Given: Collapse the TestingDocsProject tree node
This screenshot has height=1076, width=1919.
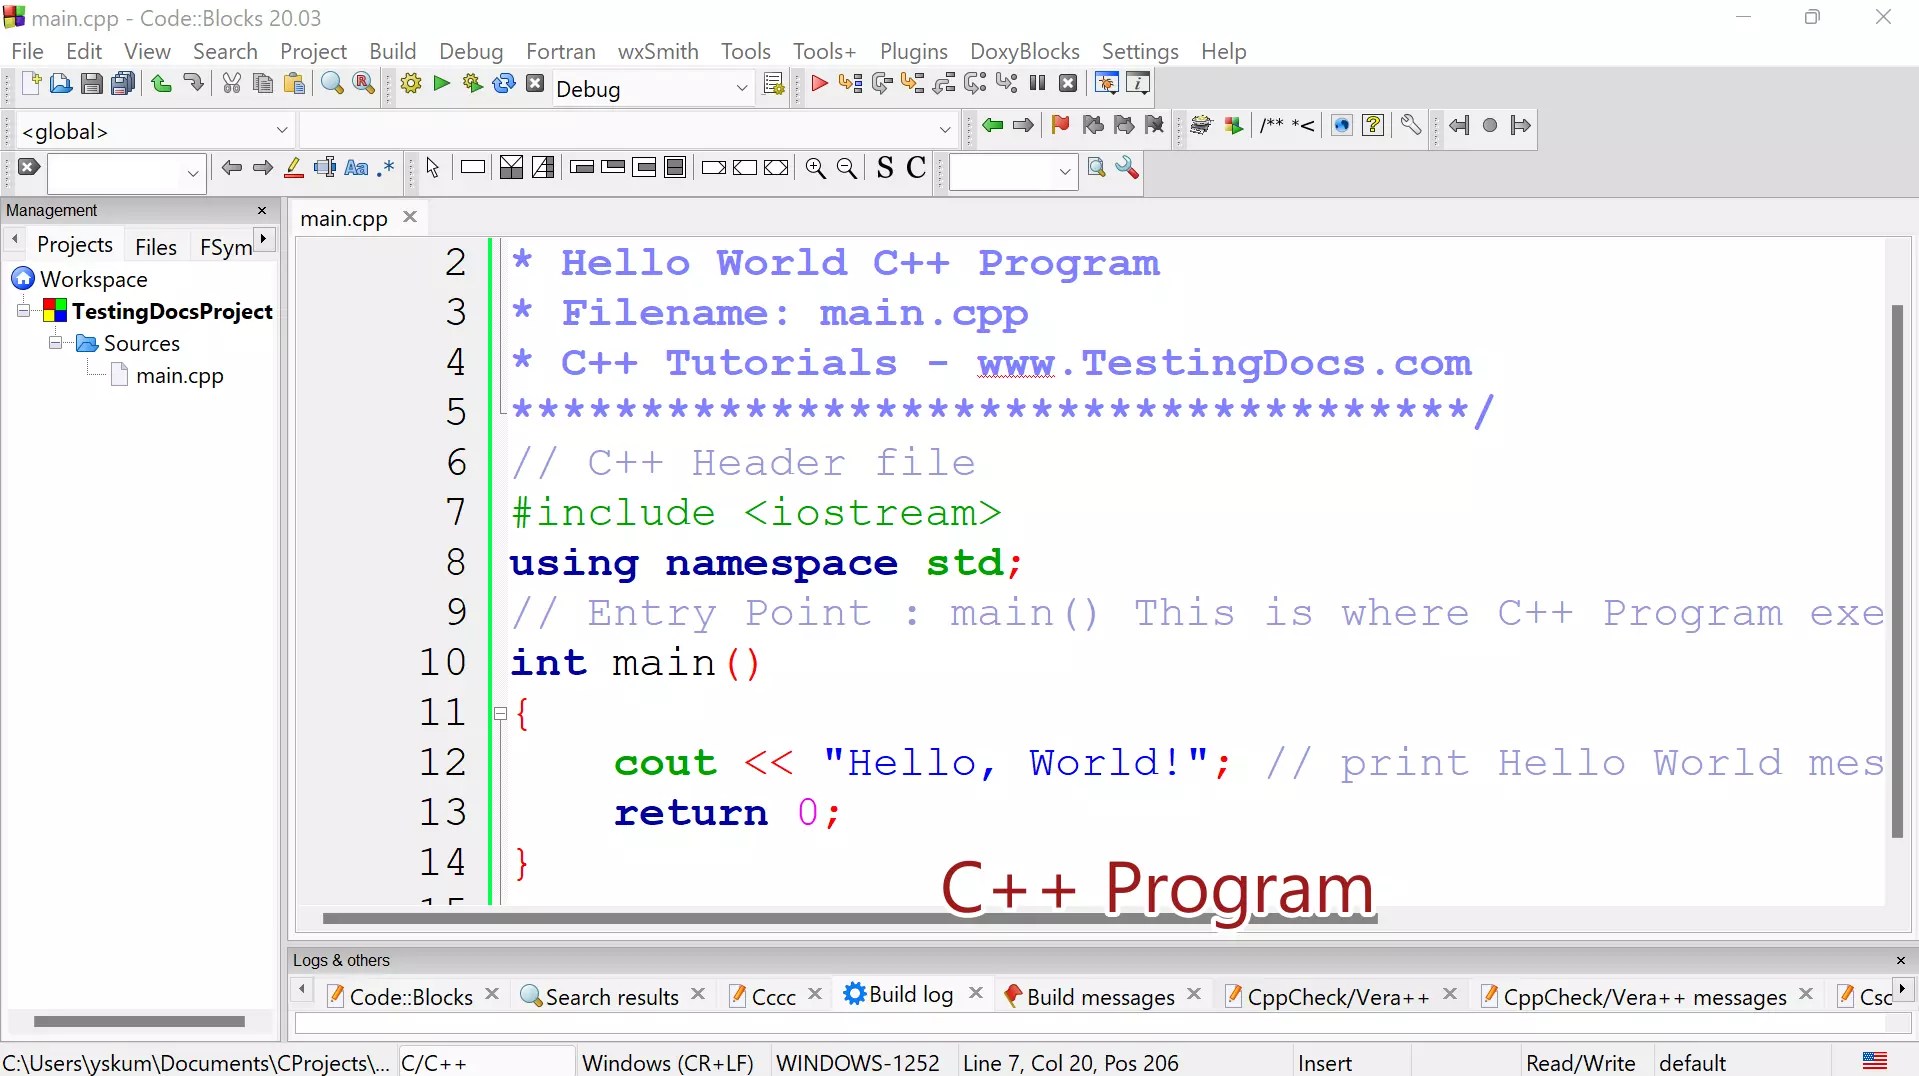Looking at the screenshot, I should [23, 311].
